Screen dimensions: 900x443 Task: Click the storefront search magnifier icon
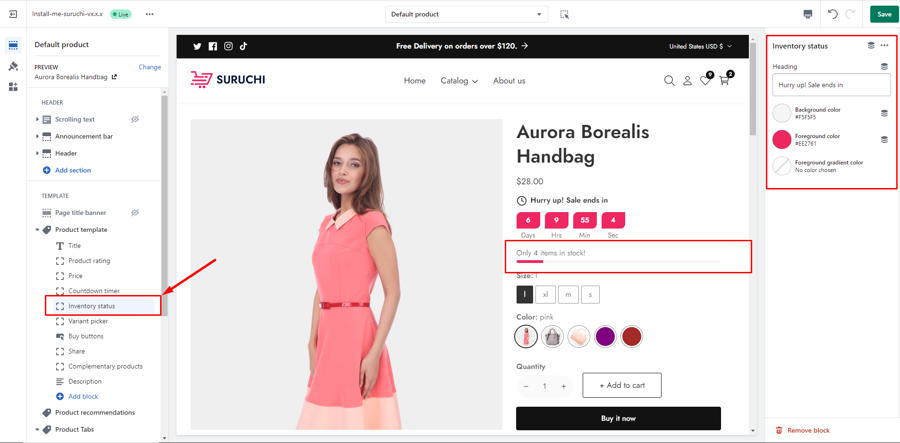(x=669, y=81)
